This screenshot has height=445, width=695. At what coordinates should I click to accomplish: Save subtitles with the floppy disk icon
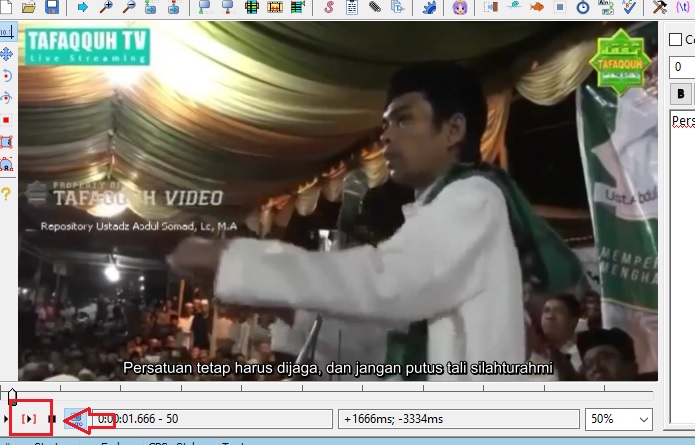tap(52, 7)
